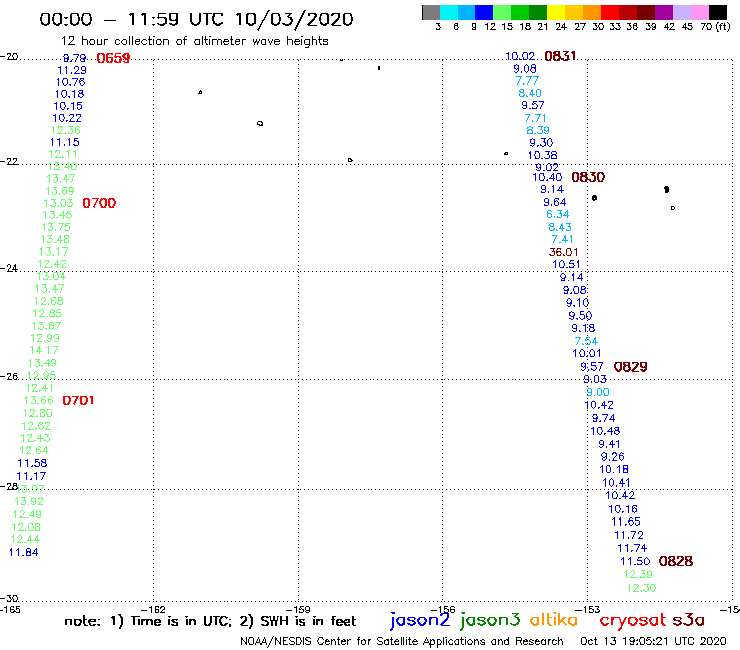Viewport: 740px width, 650px height.
Task: Click the value 13.66 beside 0701
Action: 39,400
